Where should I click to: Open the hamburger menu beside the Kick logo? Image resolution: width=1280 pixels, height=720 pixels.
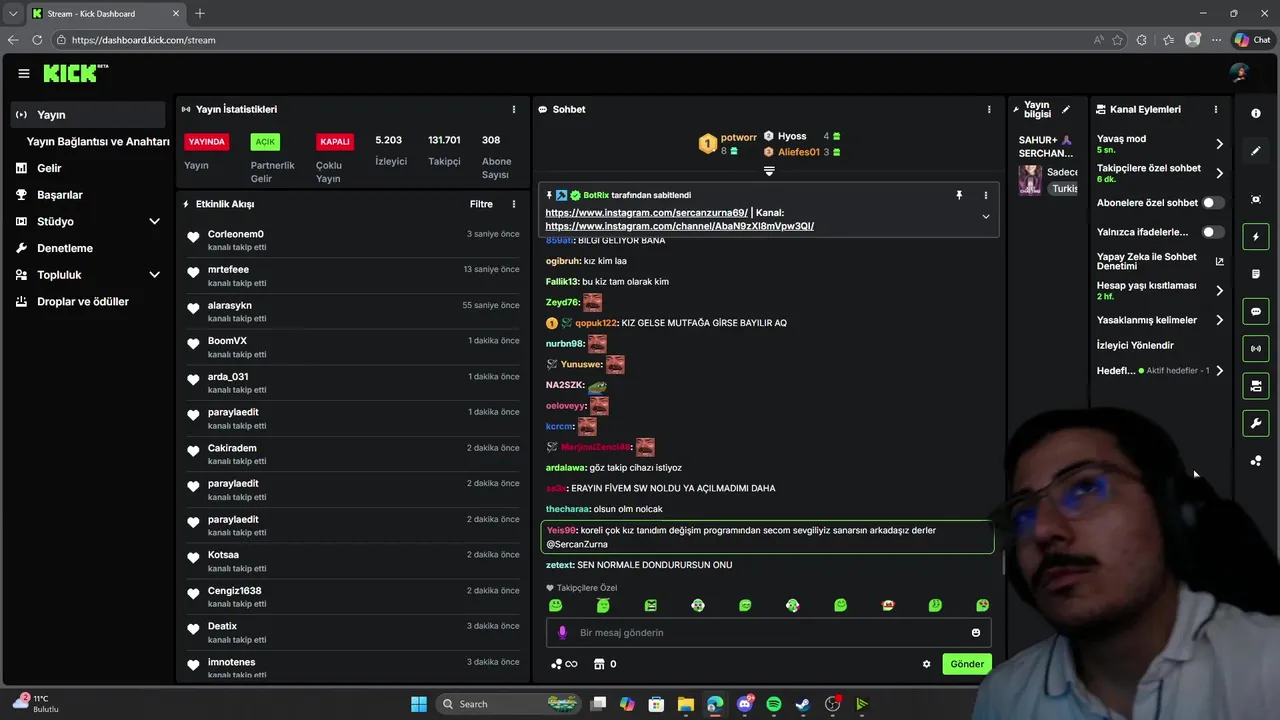click(x=23, y=73)
